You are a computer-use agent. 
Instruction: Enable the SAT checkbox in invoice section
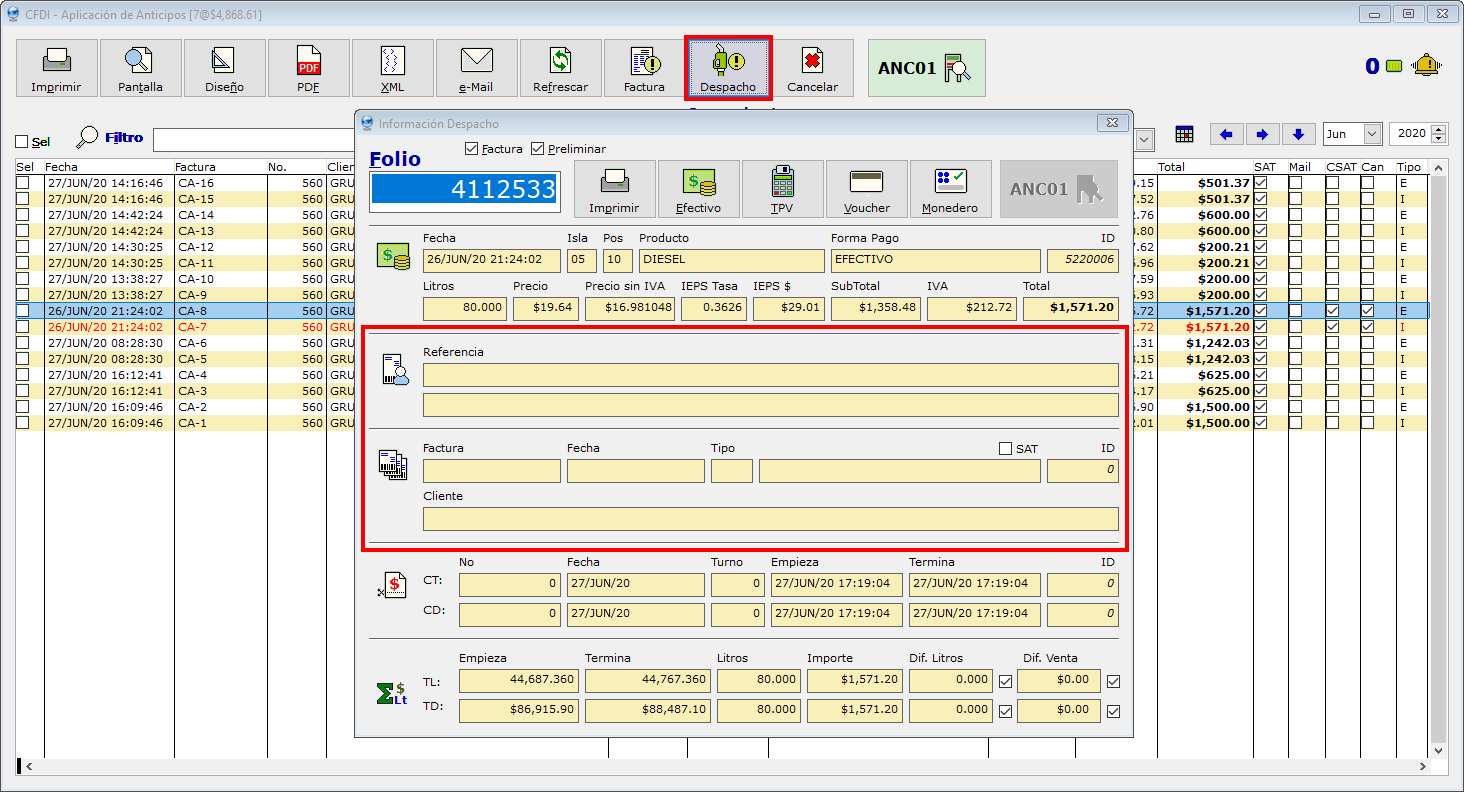point(1006,449)
